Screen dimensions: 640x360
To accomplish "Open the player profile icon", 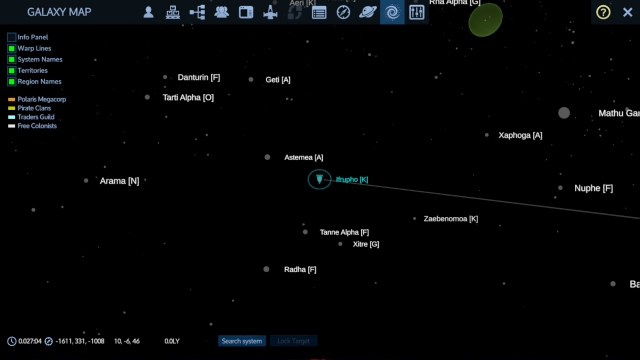I will coord(149,12).
